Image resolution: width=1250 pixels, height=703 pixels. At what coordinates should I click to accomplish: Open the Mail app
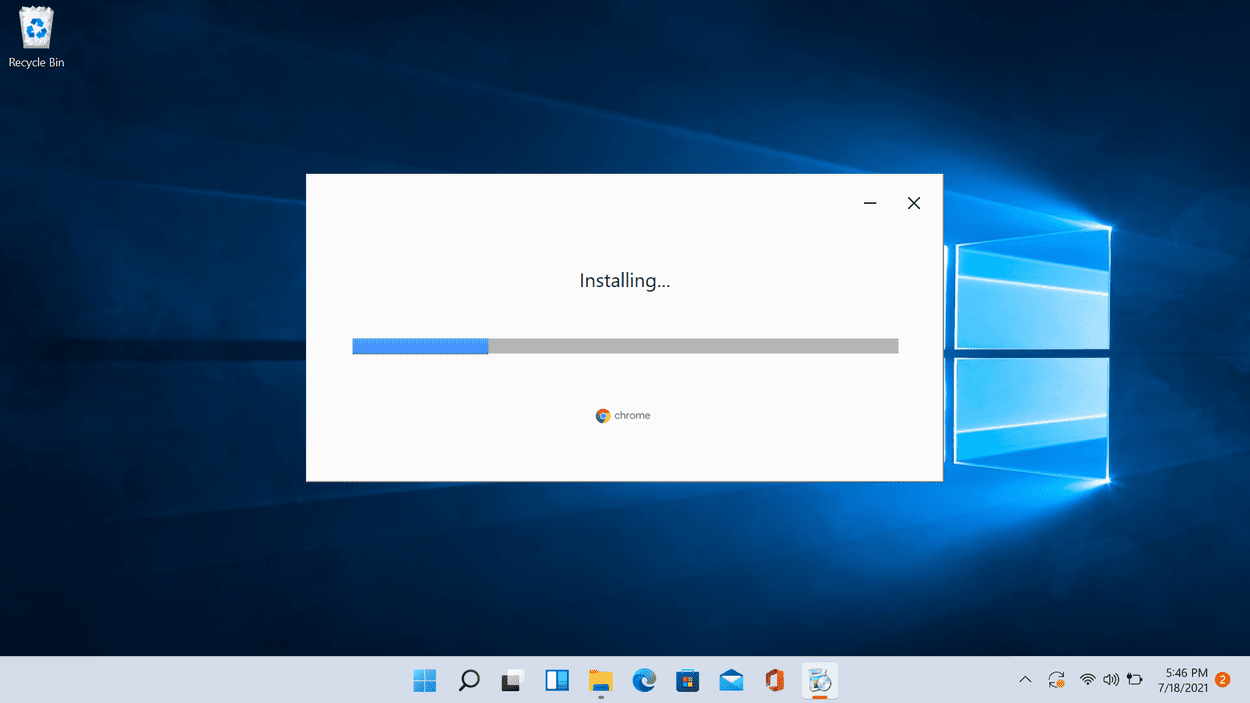coord(731,680)
